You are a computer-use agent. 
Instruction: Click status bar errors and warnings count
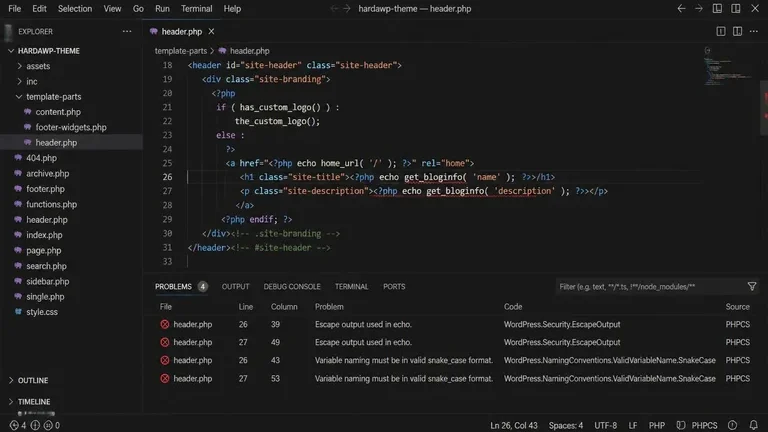pyautogui.click(x=34, y=425)
